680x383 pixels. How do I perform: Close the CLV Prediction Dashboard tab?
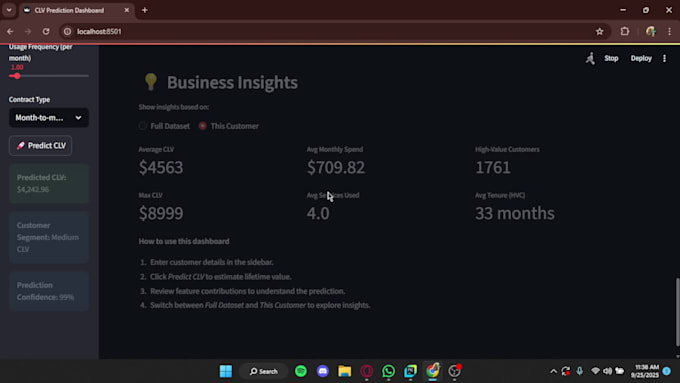[127, 10]
